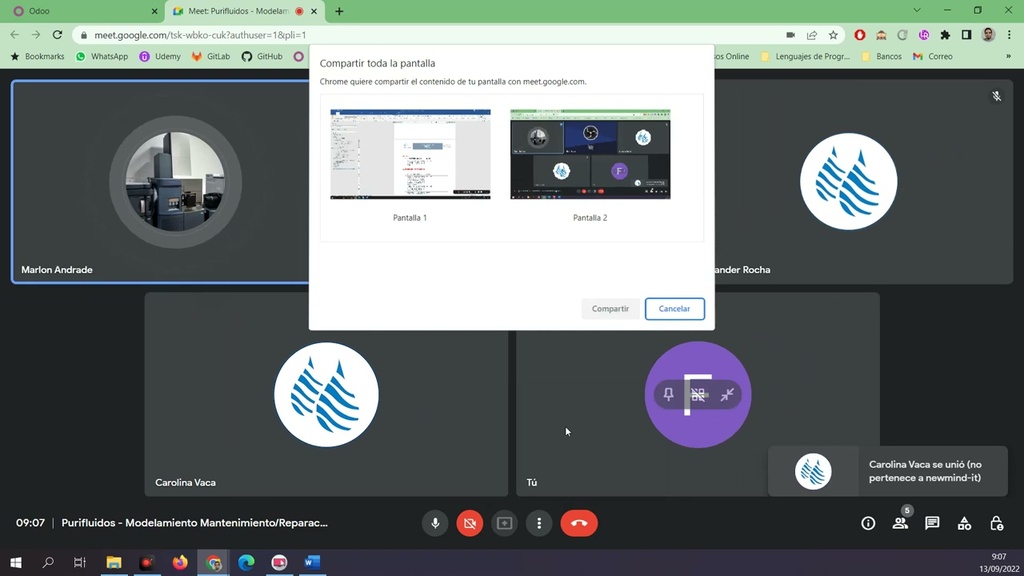Show the participants list panel
Viewport: 1024px width, 576px height.
pos(900,523)
